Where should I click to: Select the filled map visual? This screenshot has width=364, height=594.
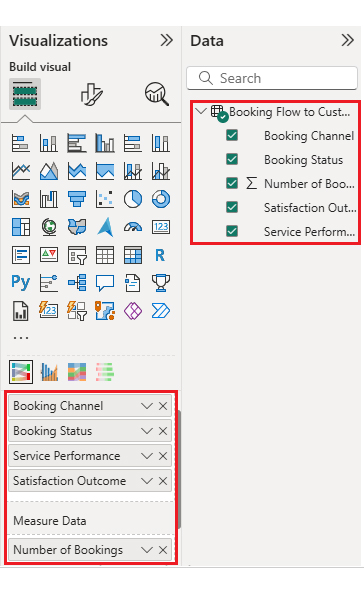(x=77, y=227)
